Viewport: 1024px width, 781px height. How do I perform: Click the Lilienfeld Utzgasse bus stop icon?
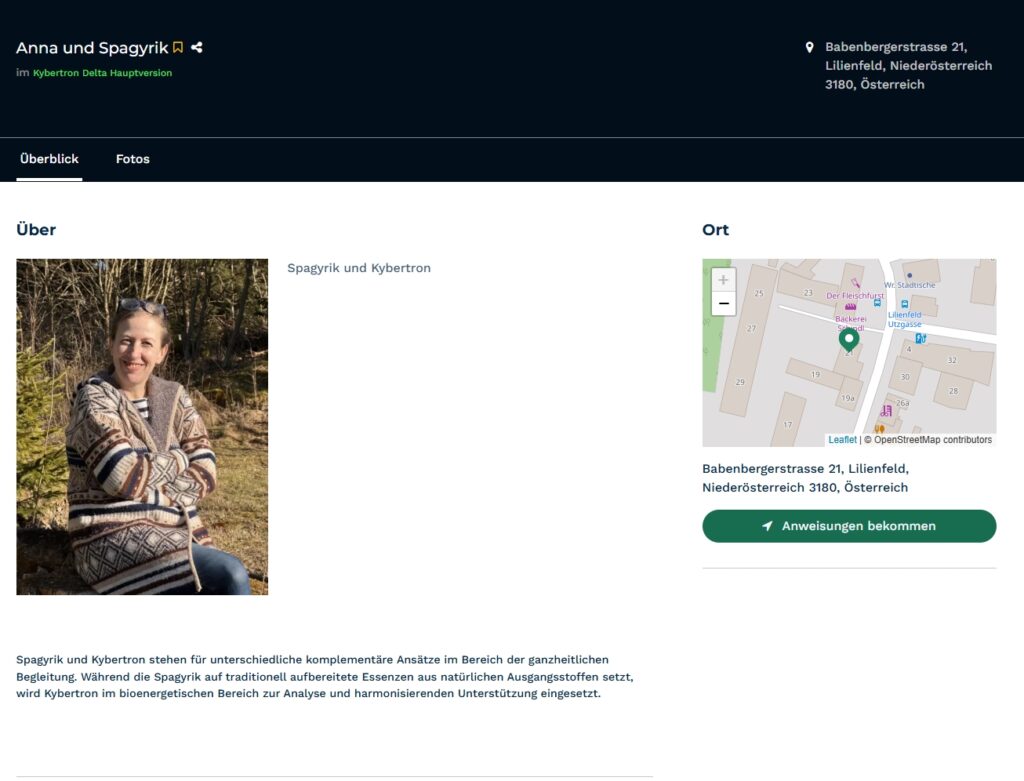click(904, 304)
